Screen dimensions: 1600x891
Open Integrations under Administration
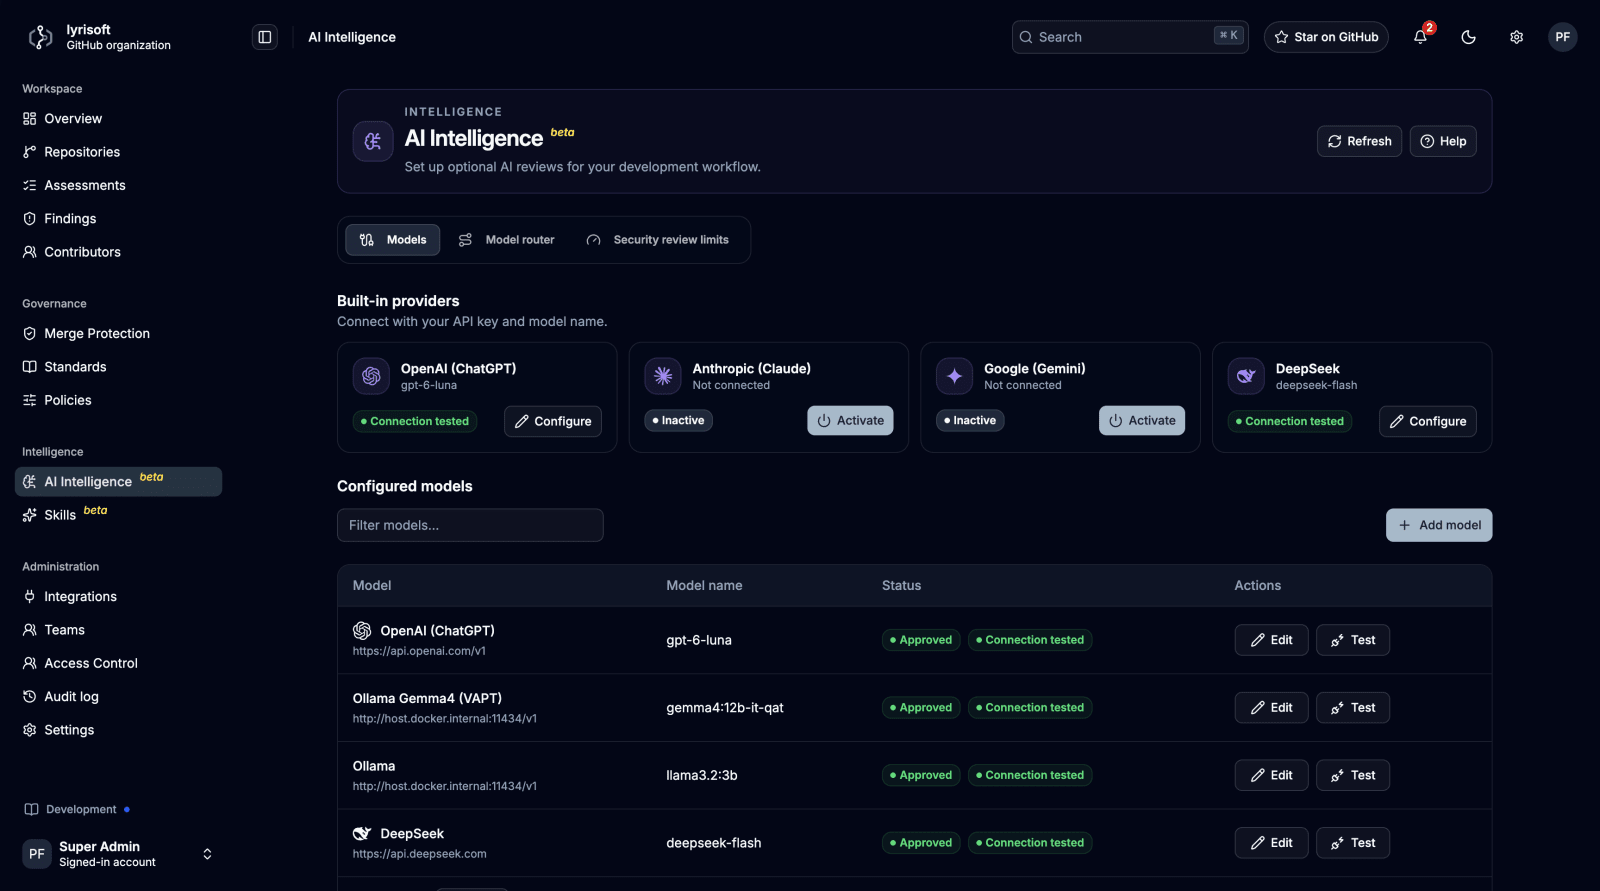point(118,596)
